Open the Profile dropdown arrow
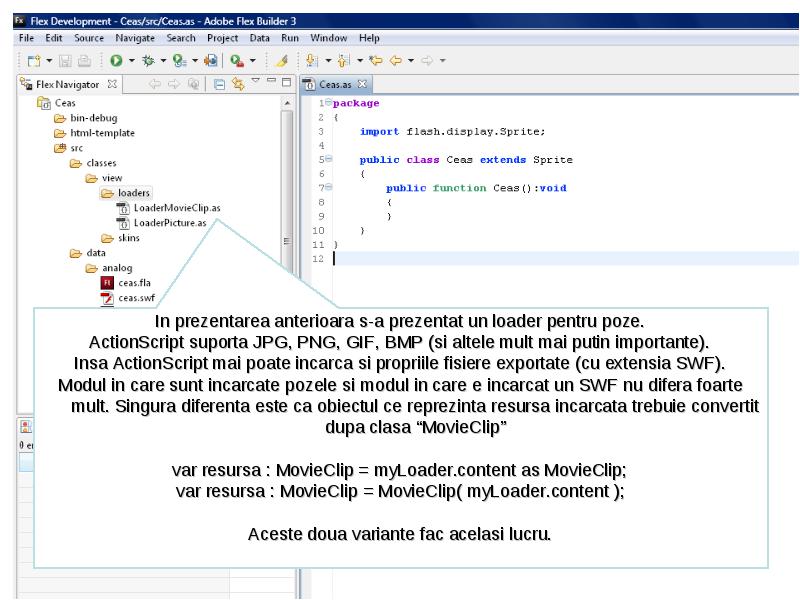The height and width of the screenshot is (600, 800). click(x=195, y=61)
